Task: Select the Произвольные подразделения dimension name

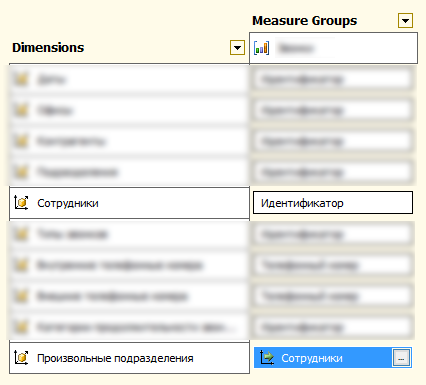Action: click(115, 358)
